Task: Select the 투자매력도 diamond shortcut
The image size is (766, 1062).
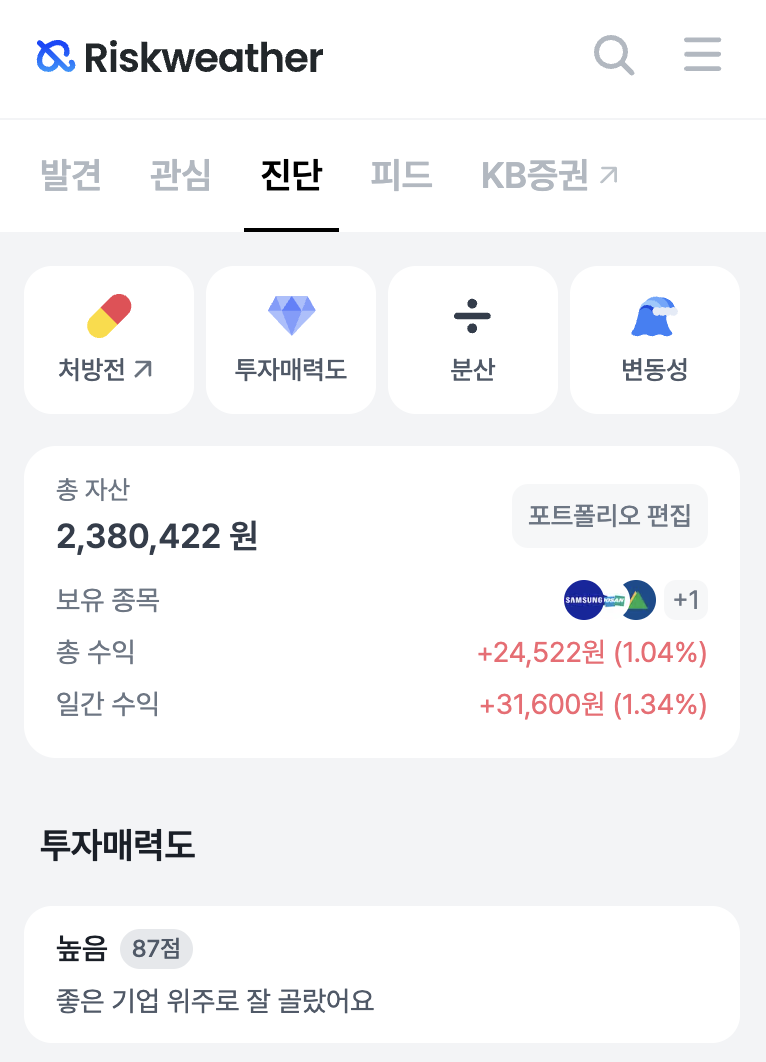Action: [x=291, y=340]
